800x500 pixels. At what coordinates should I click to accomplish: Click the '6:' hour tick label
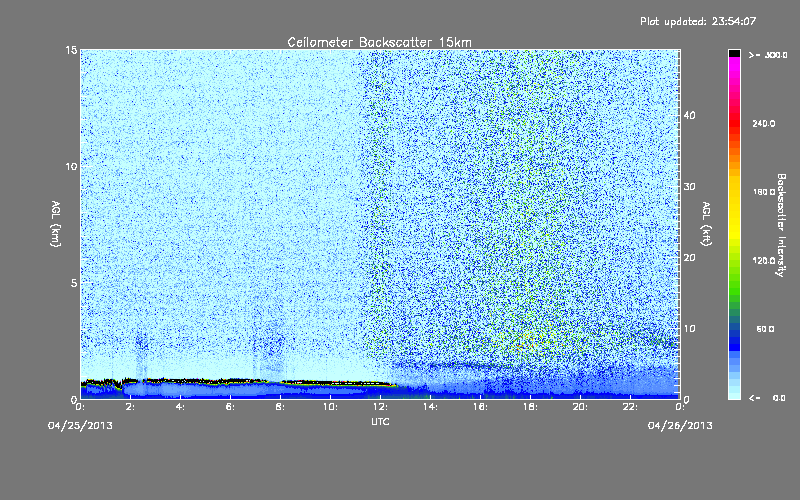coord(231,407)
